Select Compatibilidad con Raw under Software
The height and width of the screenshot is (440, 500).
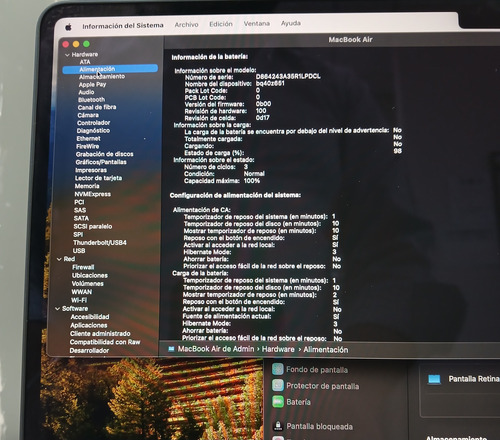[x=105, y=342]
